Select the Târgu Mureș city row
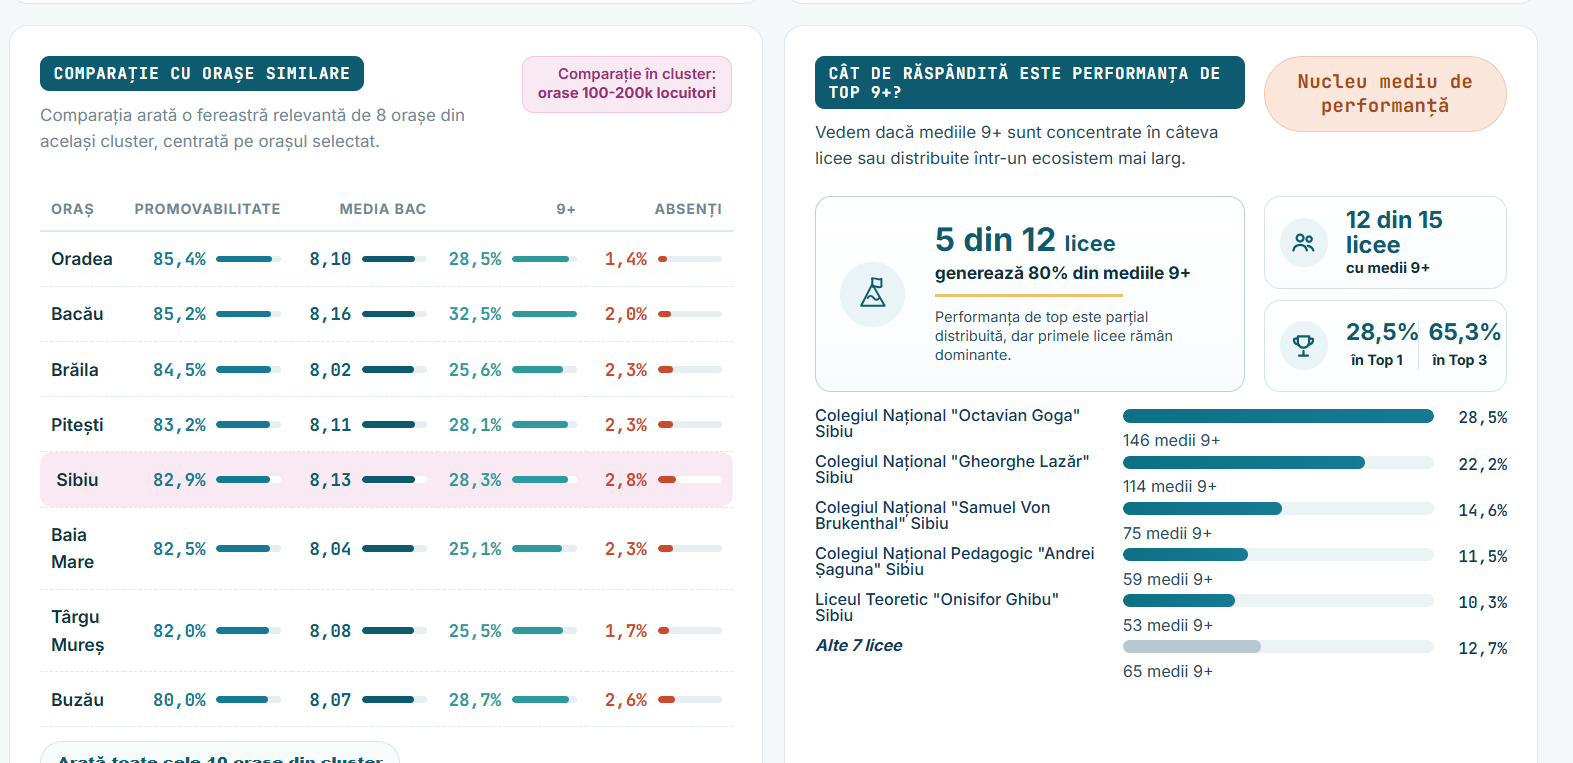Screen dimensions: 1573x763 click(x=386, y=631)
